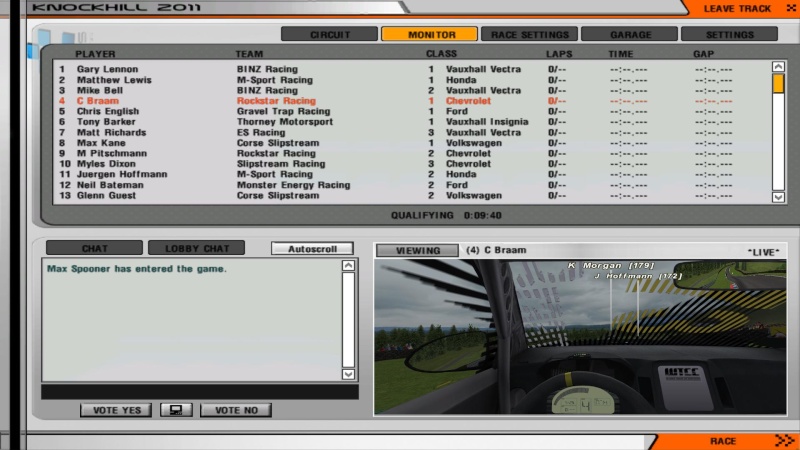Click 'Max Spooner has entered the game' message

tap(137, 268)
